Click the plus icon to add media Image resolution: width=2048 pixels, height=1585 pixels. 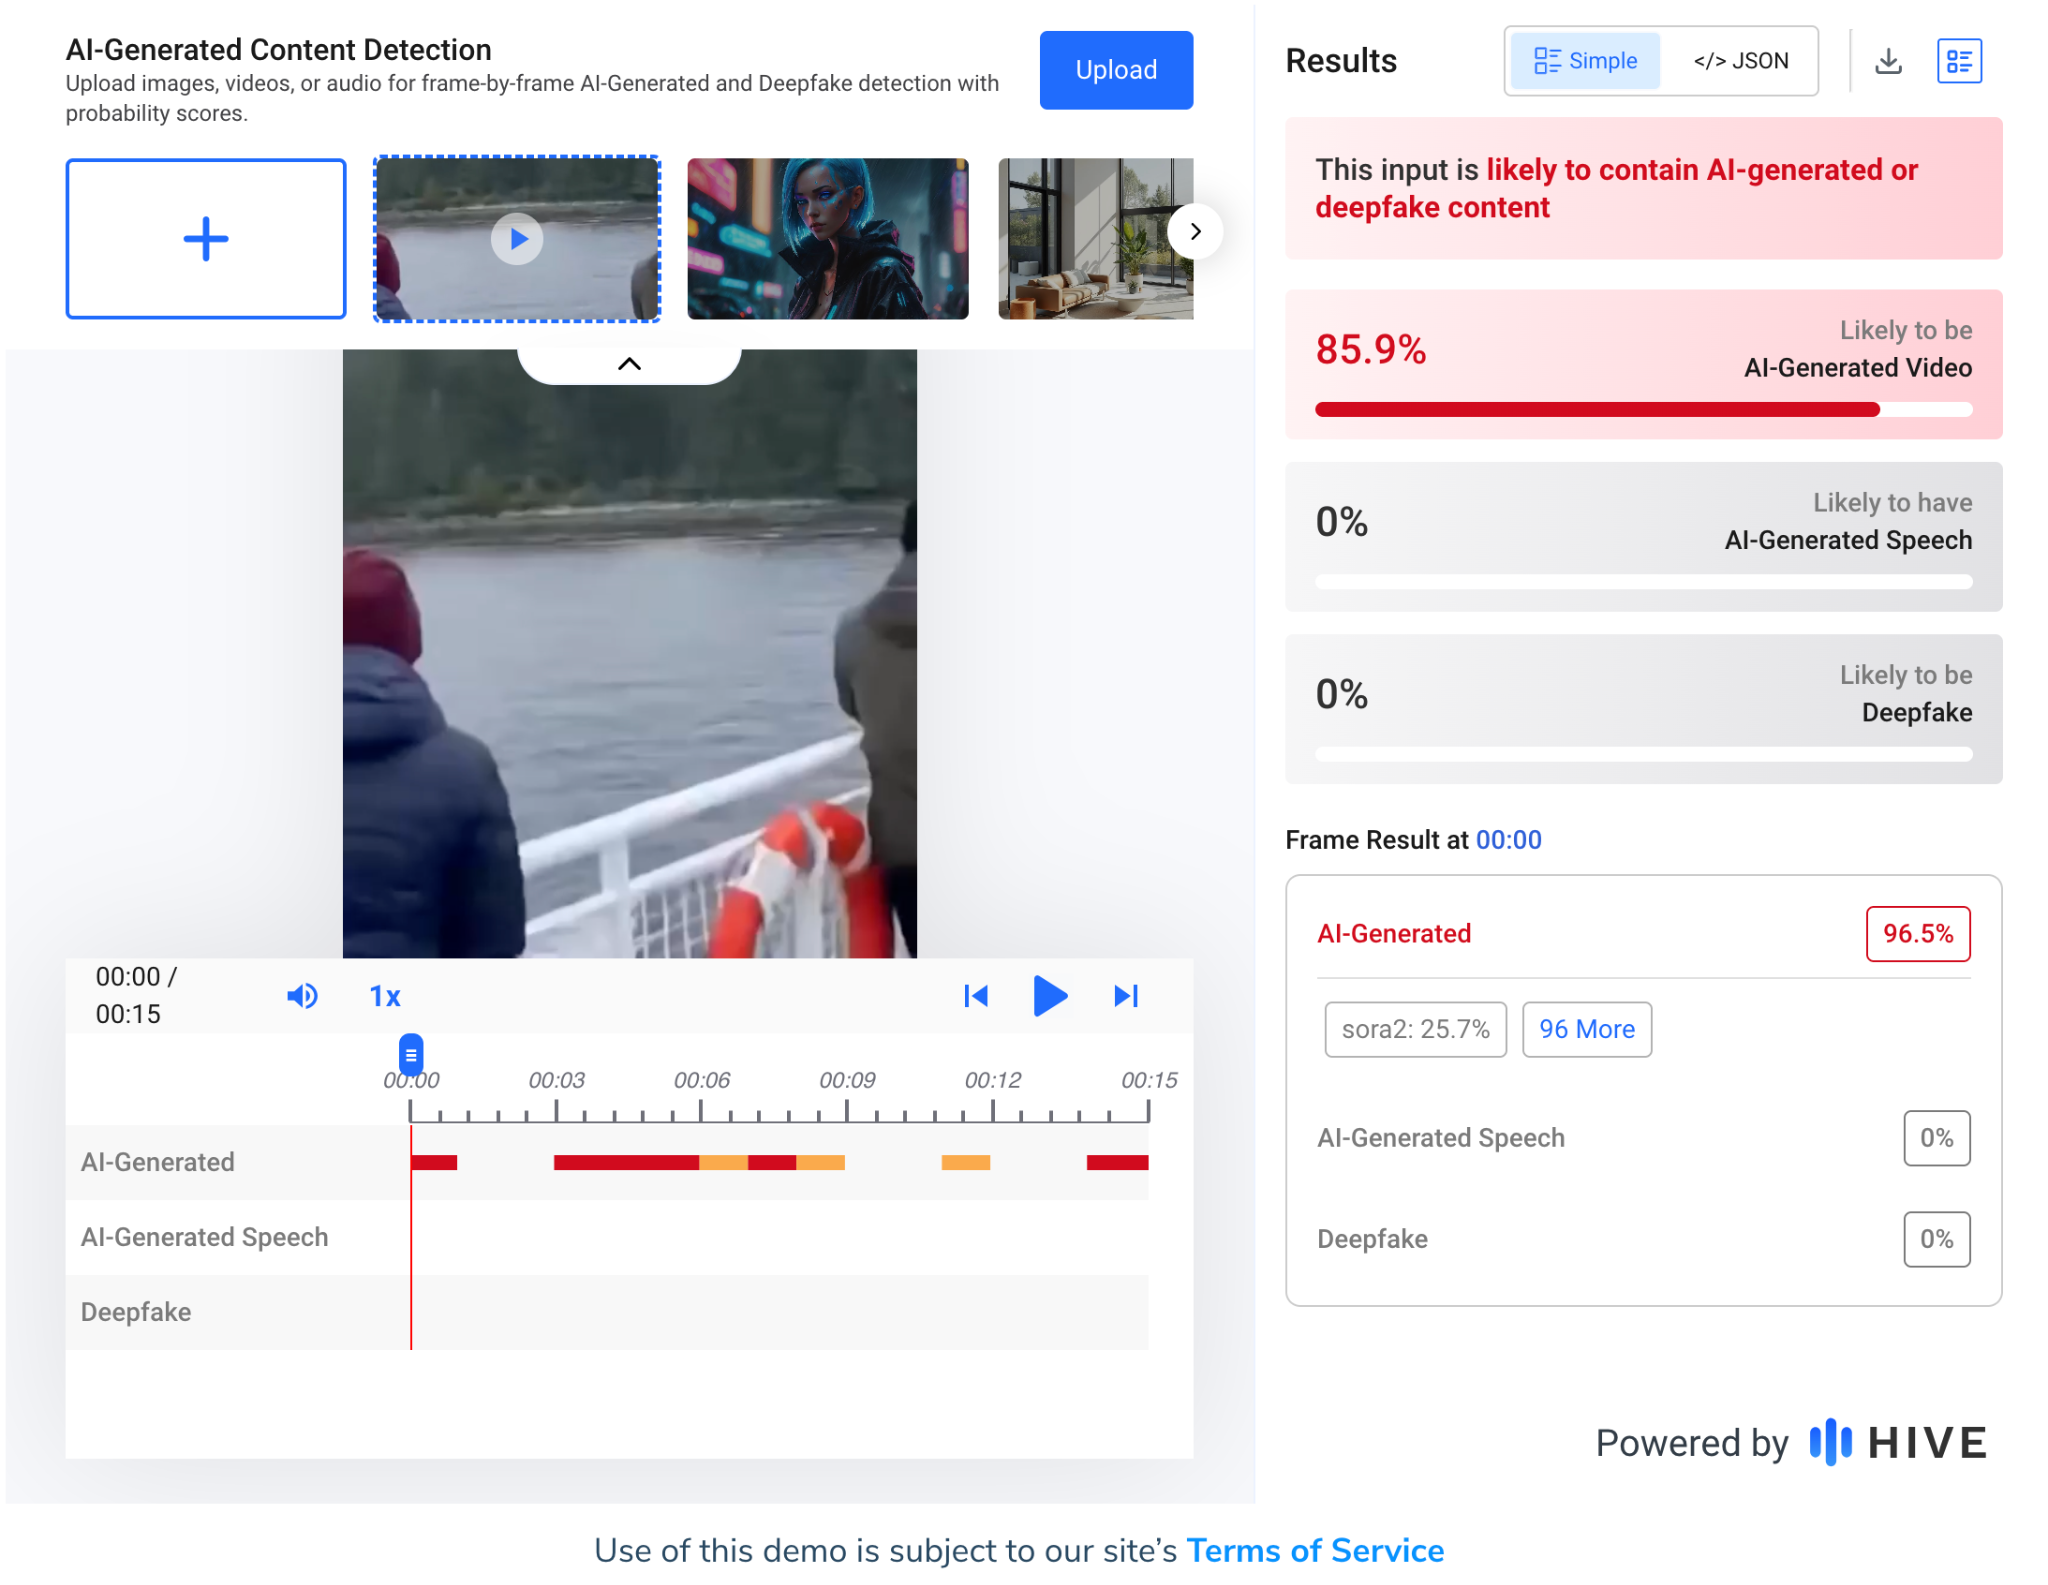pos(206,239)
